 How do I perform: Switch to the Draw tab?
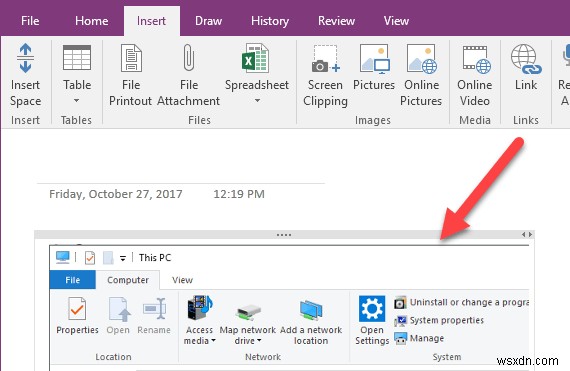click(x=208, y=21)
